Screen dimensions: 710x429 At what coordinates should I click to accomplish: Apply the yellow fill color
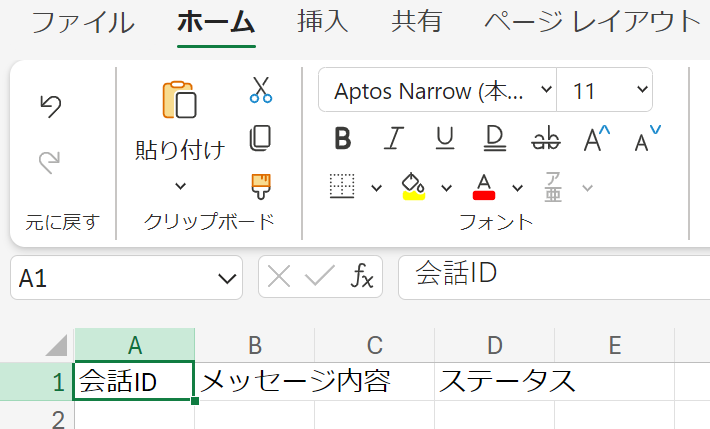(413, 186)
